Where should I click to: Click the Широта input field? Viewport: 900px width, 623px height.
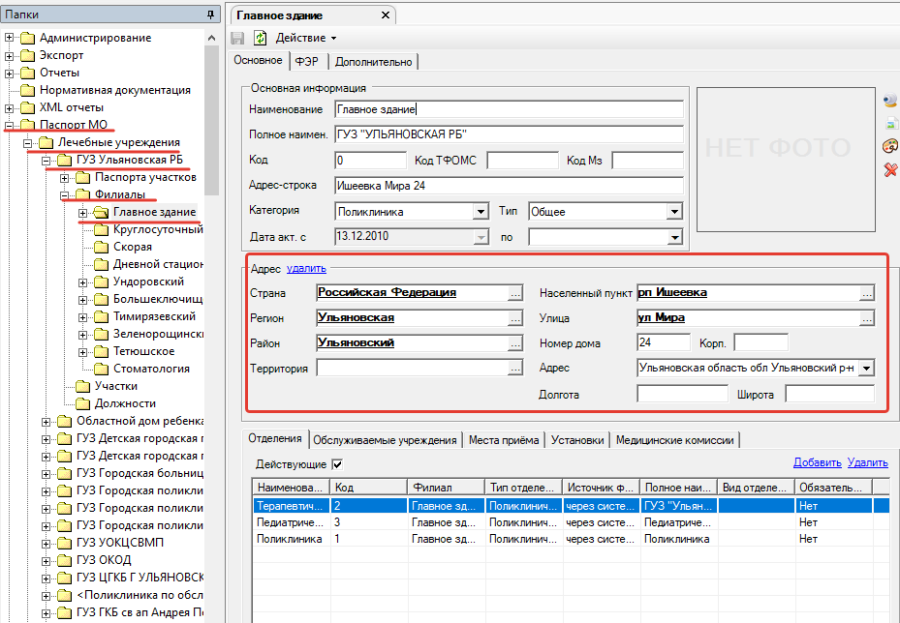(x=829, y=394)
